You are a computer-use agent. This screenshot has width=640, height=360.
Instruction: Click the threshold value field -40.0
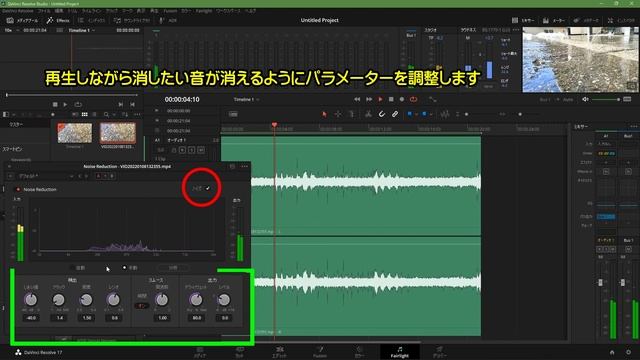pos(31,318)
